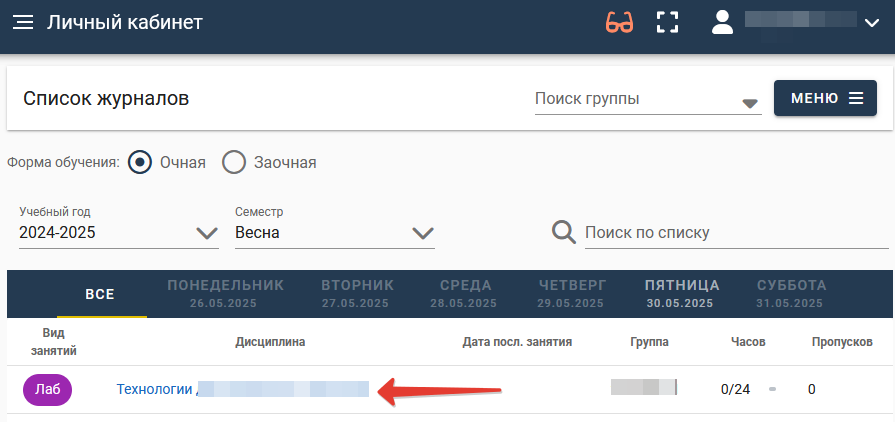Click the Личный кабинет title

click(125, 22)
